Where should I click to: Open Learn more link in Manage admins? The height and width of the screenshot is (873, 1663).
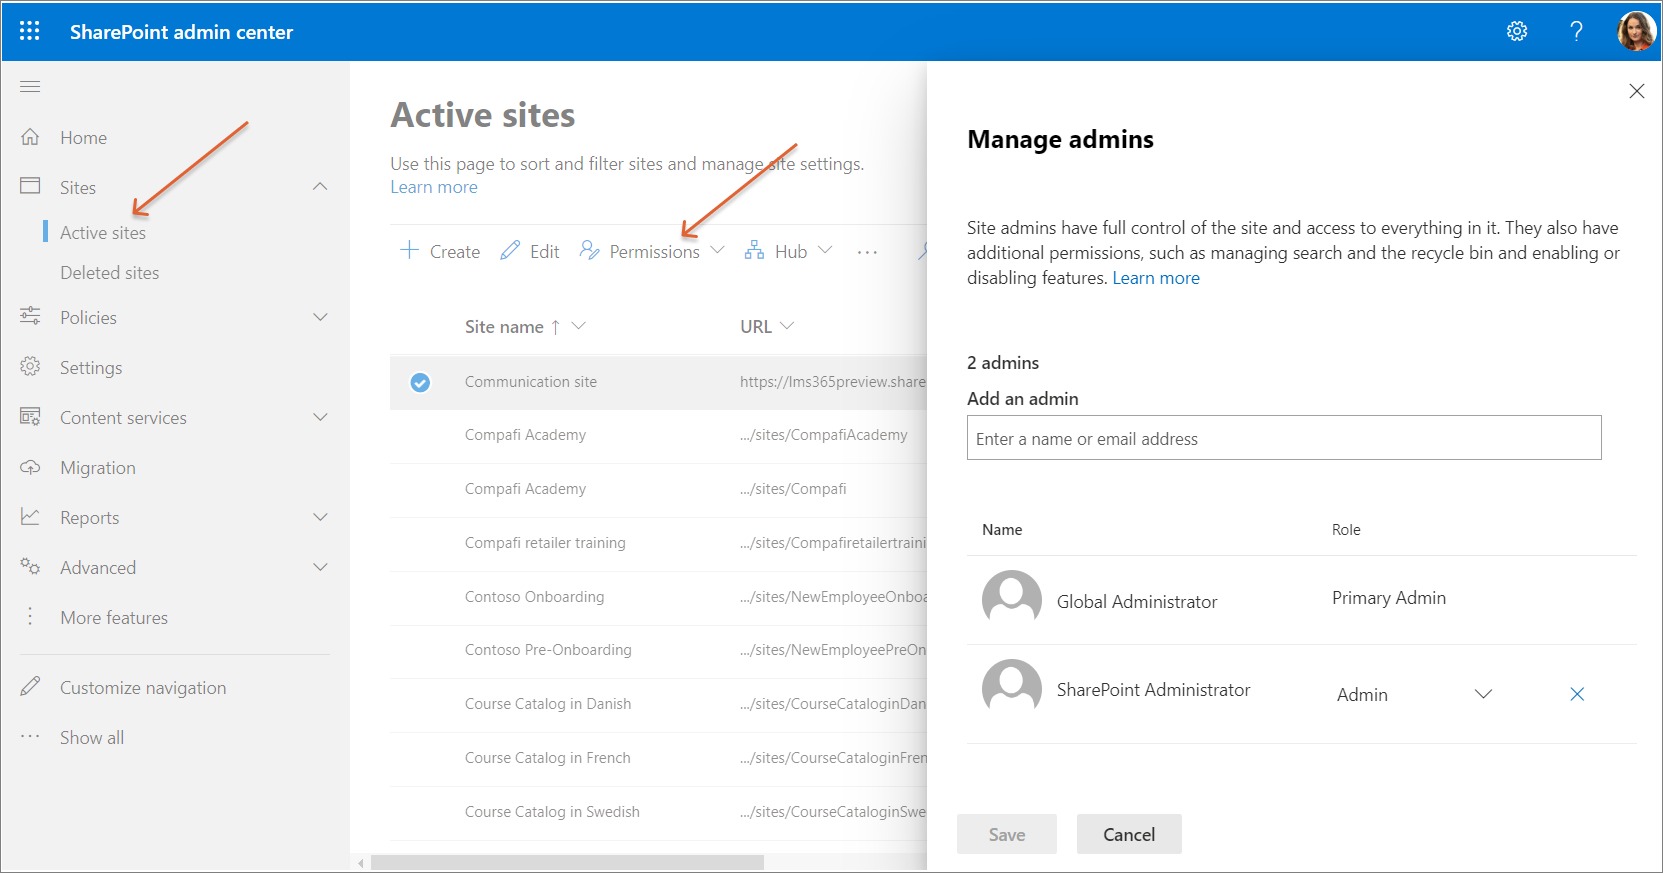click(1156, 278)
